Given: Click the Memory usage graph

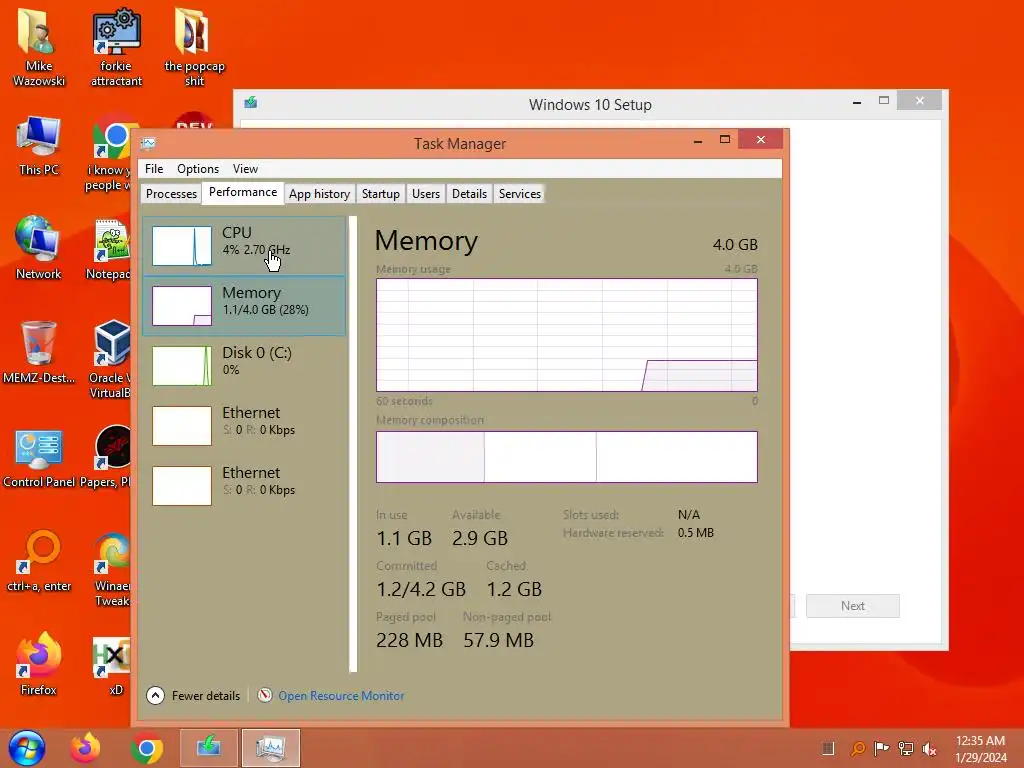Looking at the screenshot, I should [567, 335].
